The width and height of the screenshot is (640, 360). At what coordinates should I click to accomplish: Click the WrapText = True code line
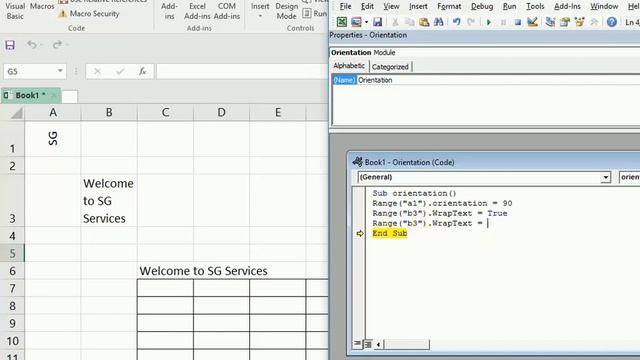pos(440,213)
